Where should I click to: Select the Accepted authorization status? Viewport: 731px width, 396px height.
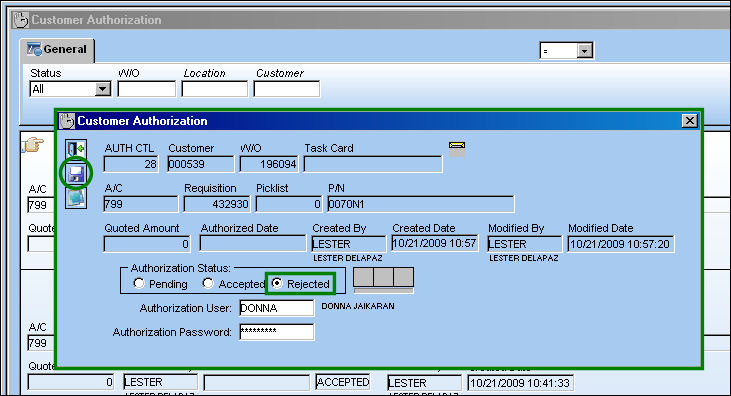click(x=208, y=283)
